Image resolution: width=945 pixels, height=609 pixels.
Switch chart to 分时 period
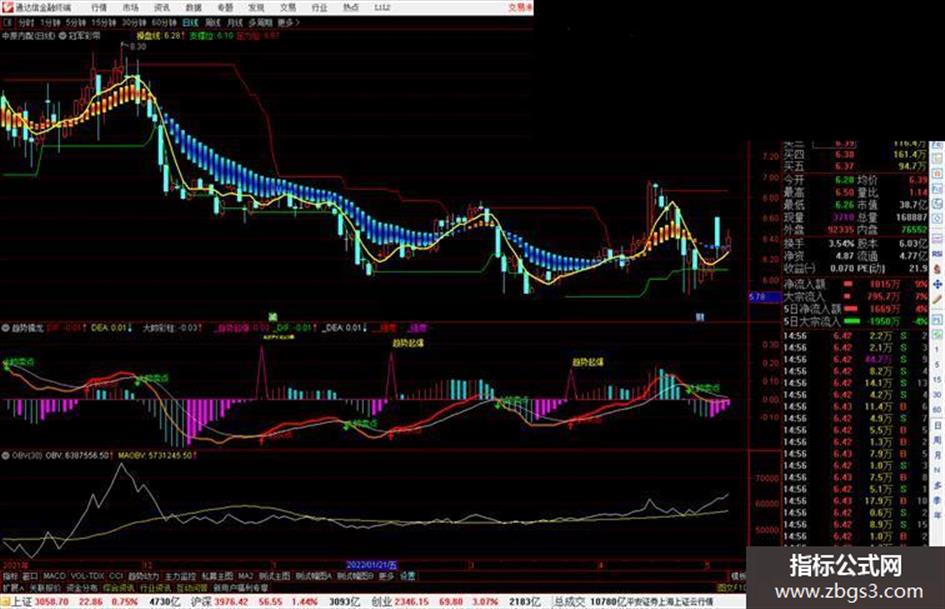pos(26,22)
